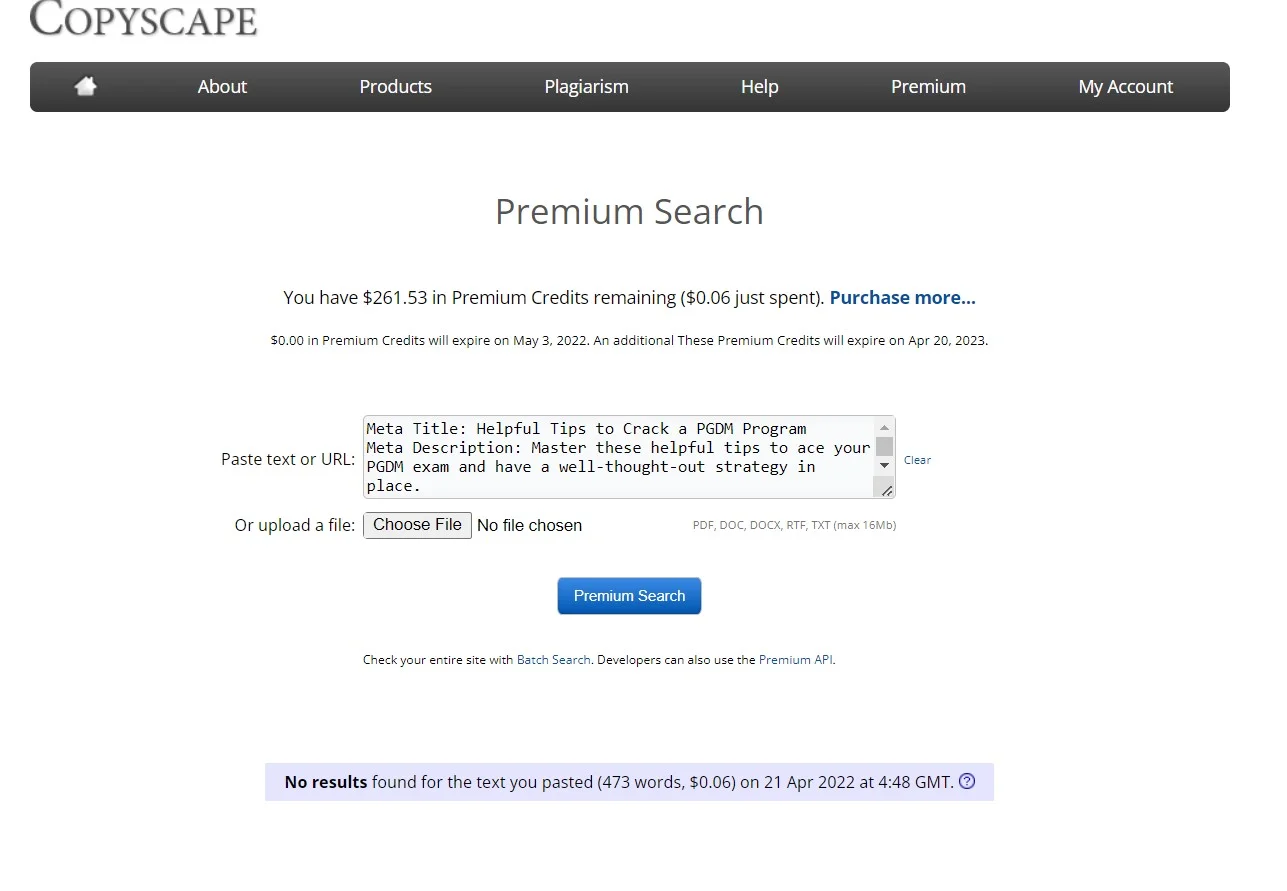Clear the pasted text using Clear link
This screenshot has width=1287, height=891.
917,460
